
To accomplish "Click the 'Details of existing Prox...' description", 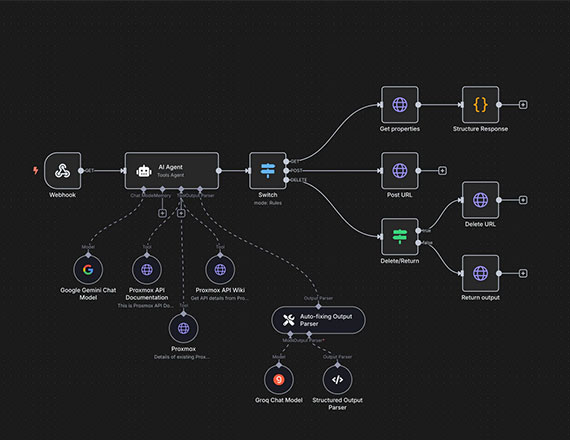I will coord(182,357).
